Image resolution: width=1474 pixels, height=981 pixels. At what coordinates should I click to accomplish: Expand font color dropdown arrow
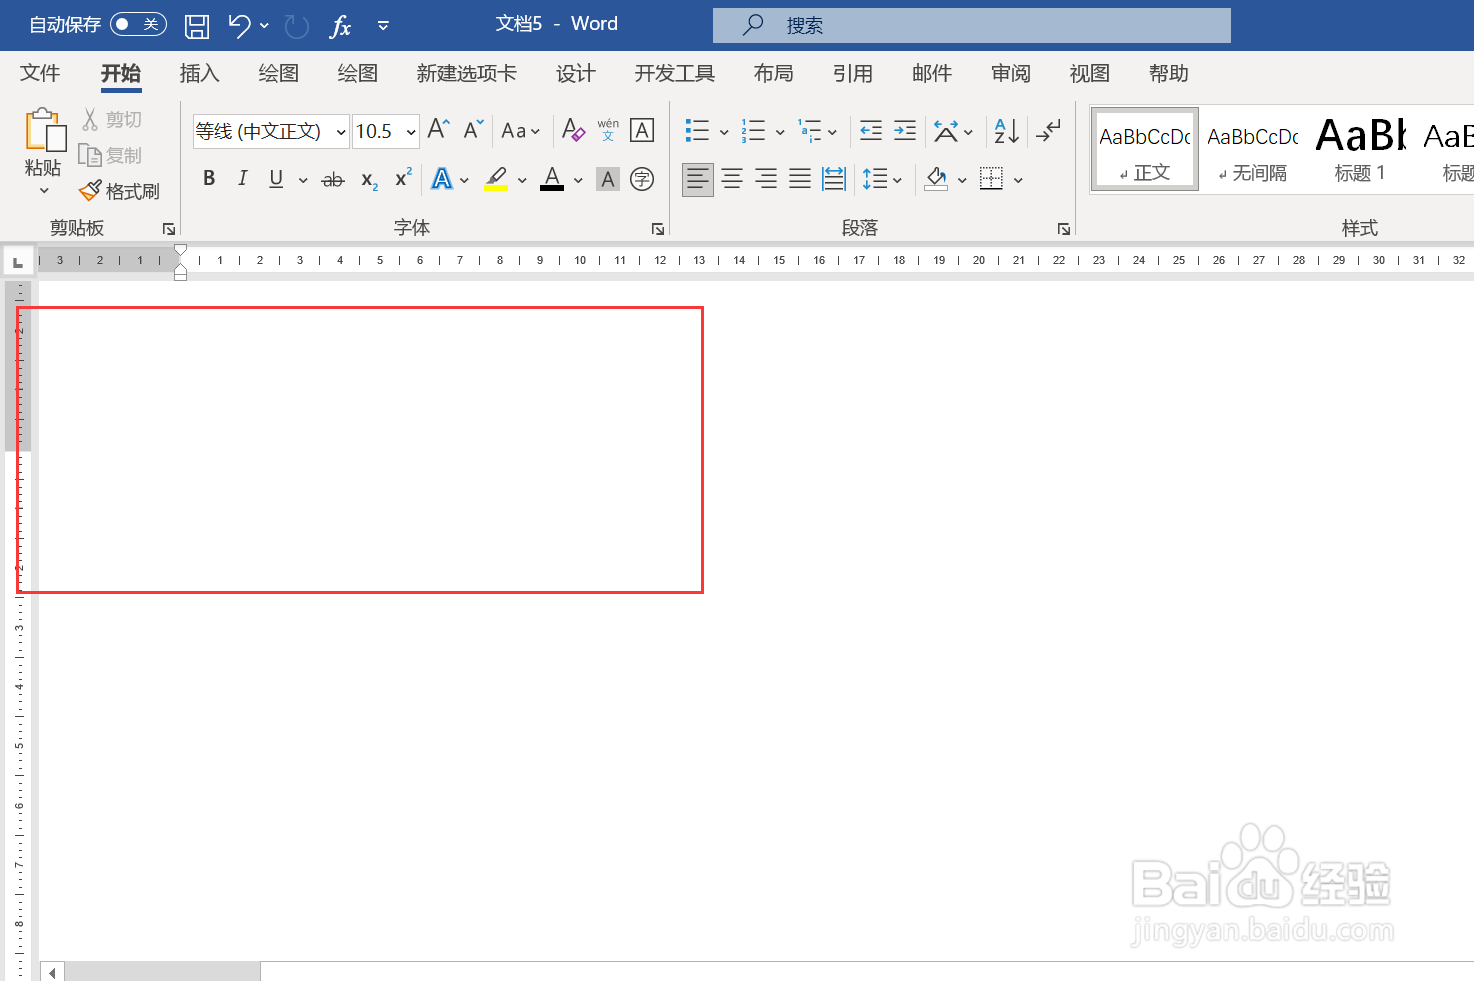(x=578, y=180)
